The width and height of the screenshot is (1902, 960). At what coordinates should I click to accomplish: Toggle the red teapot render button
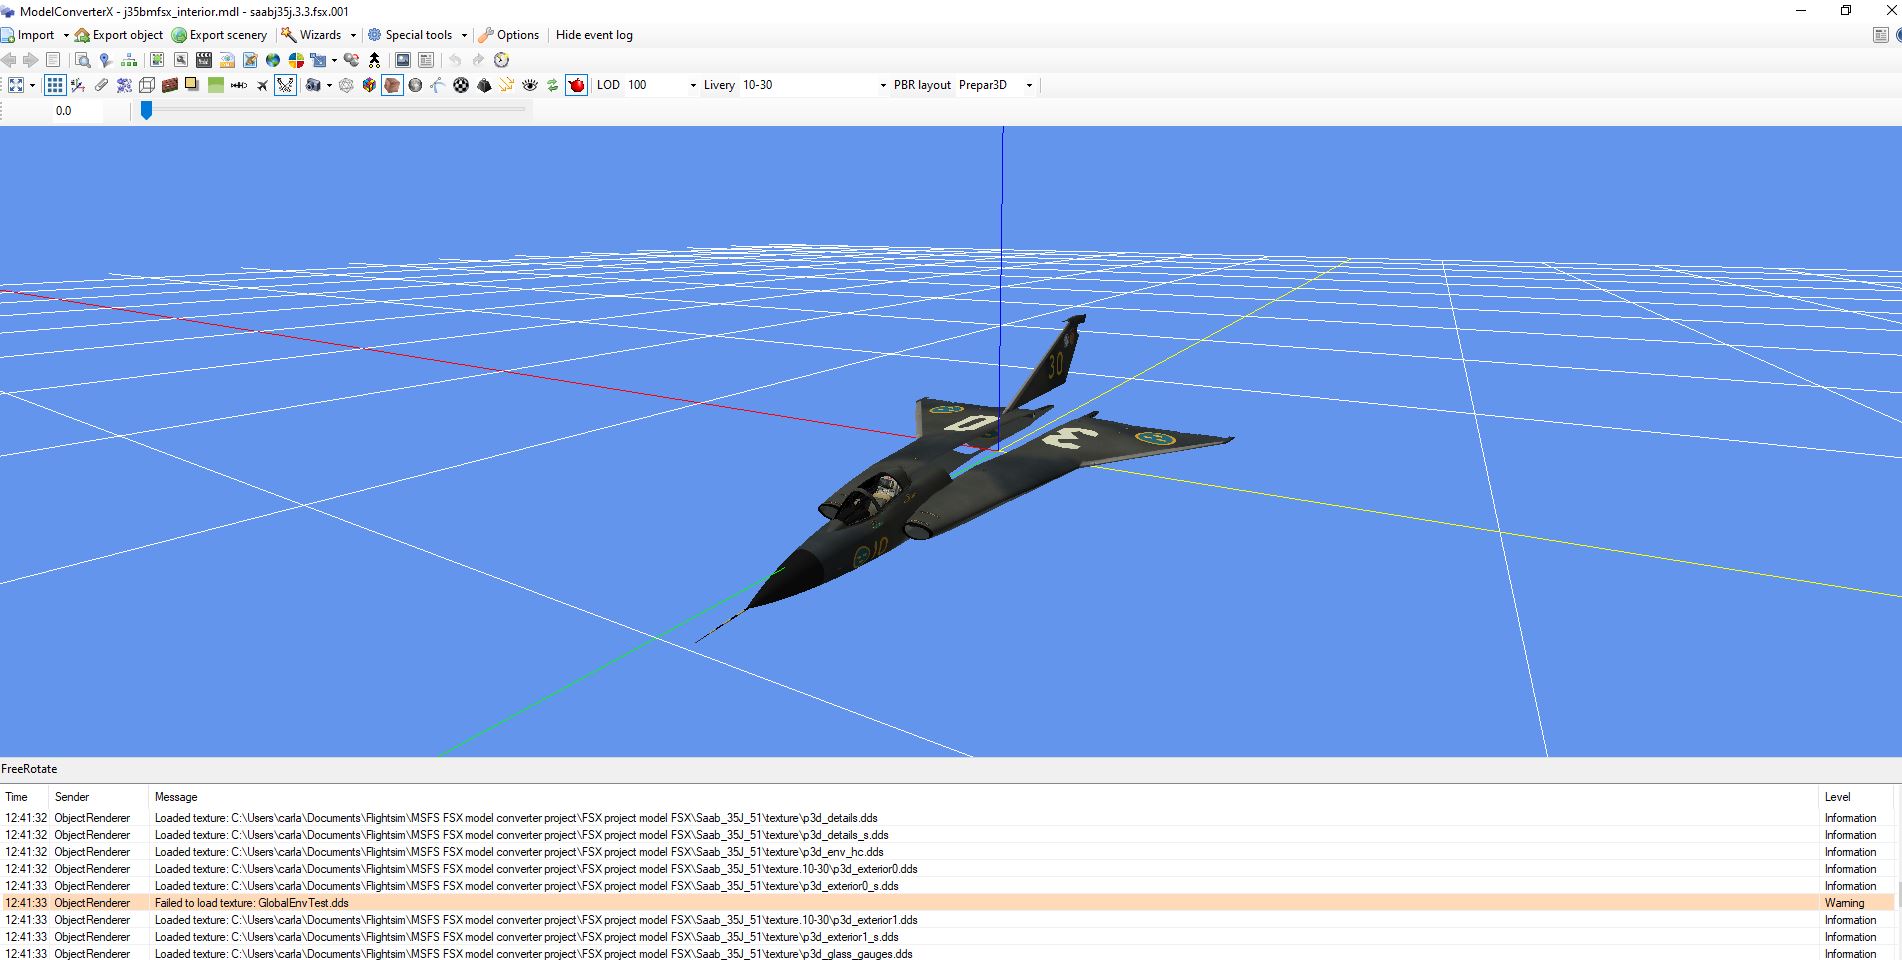pos(576,85)
